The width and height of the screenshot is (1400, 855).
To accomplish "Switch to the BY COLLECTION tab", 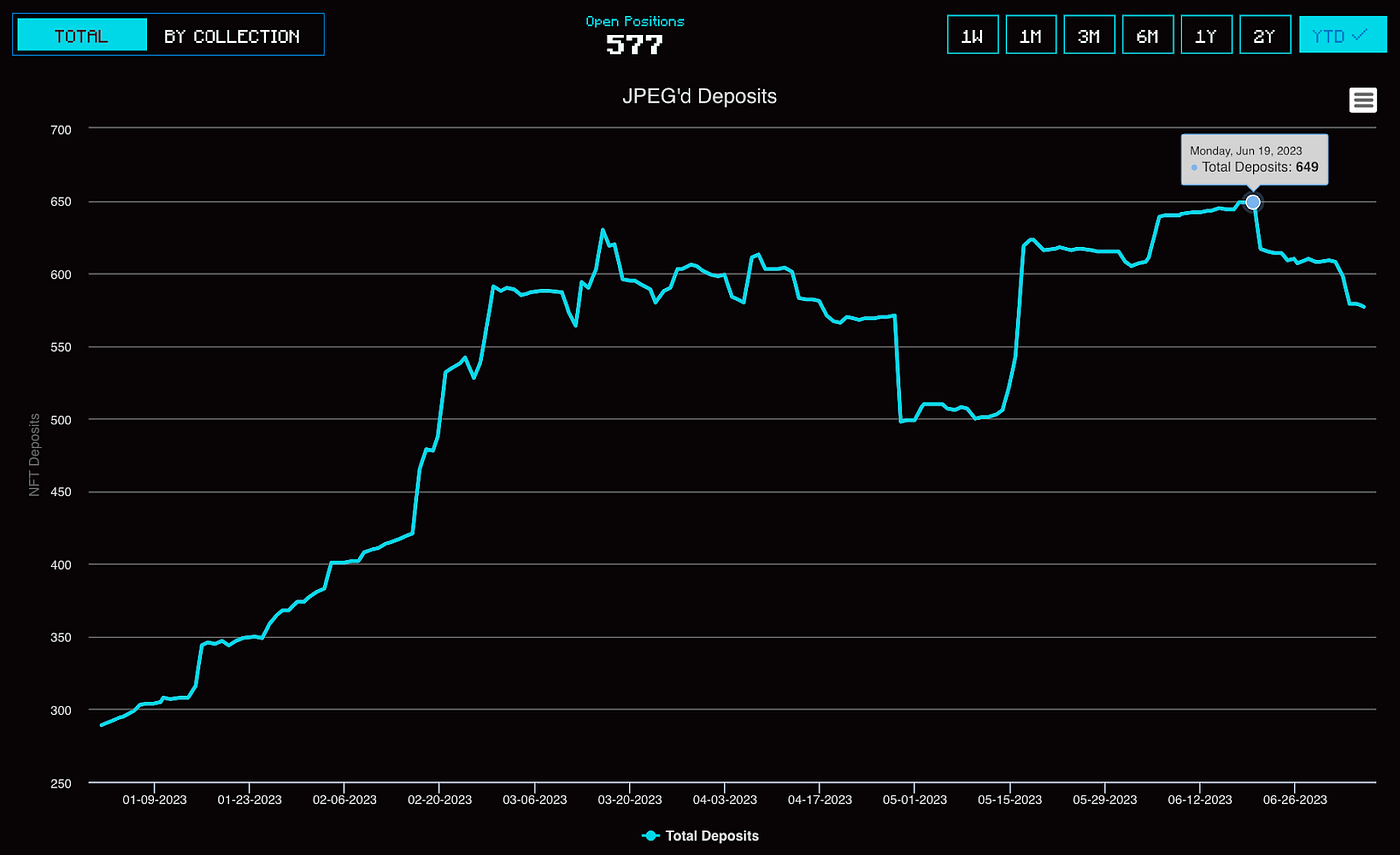I will (x=232, y=36).
